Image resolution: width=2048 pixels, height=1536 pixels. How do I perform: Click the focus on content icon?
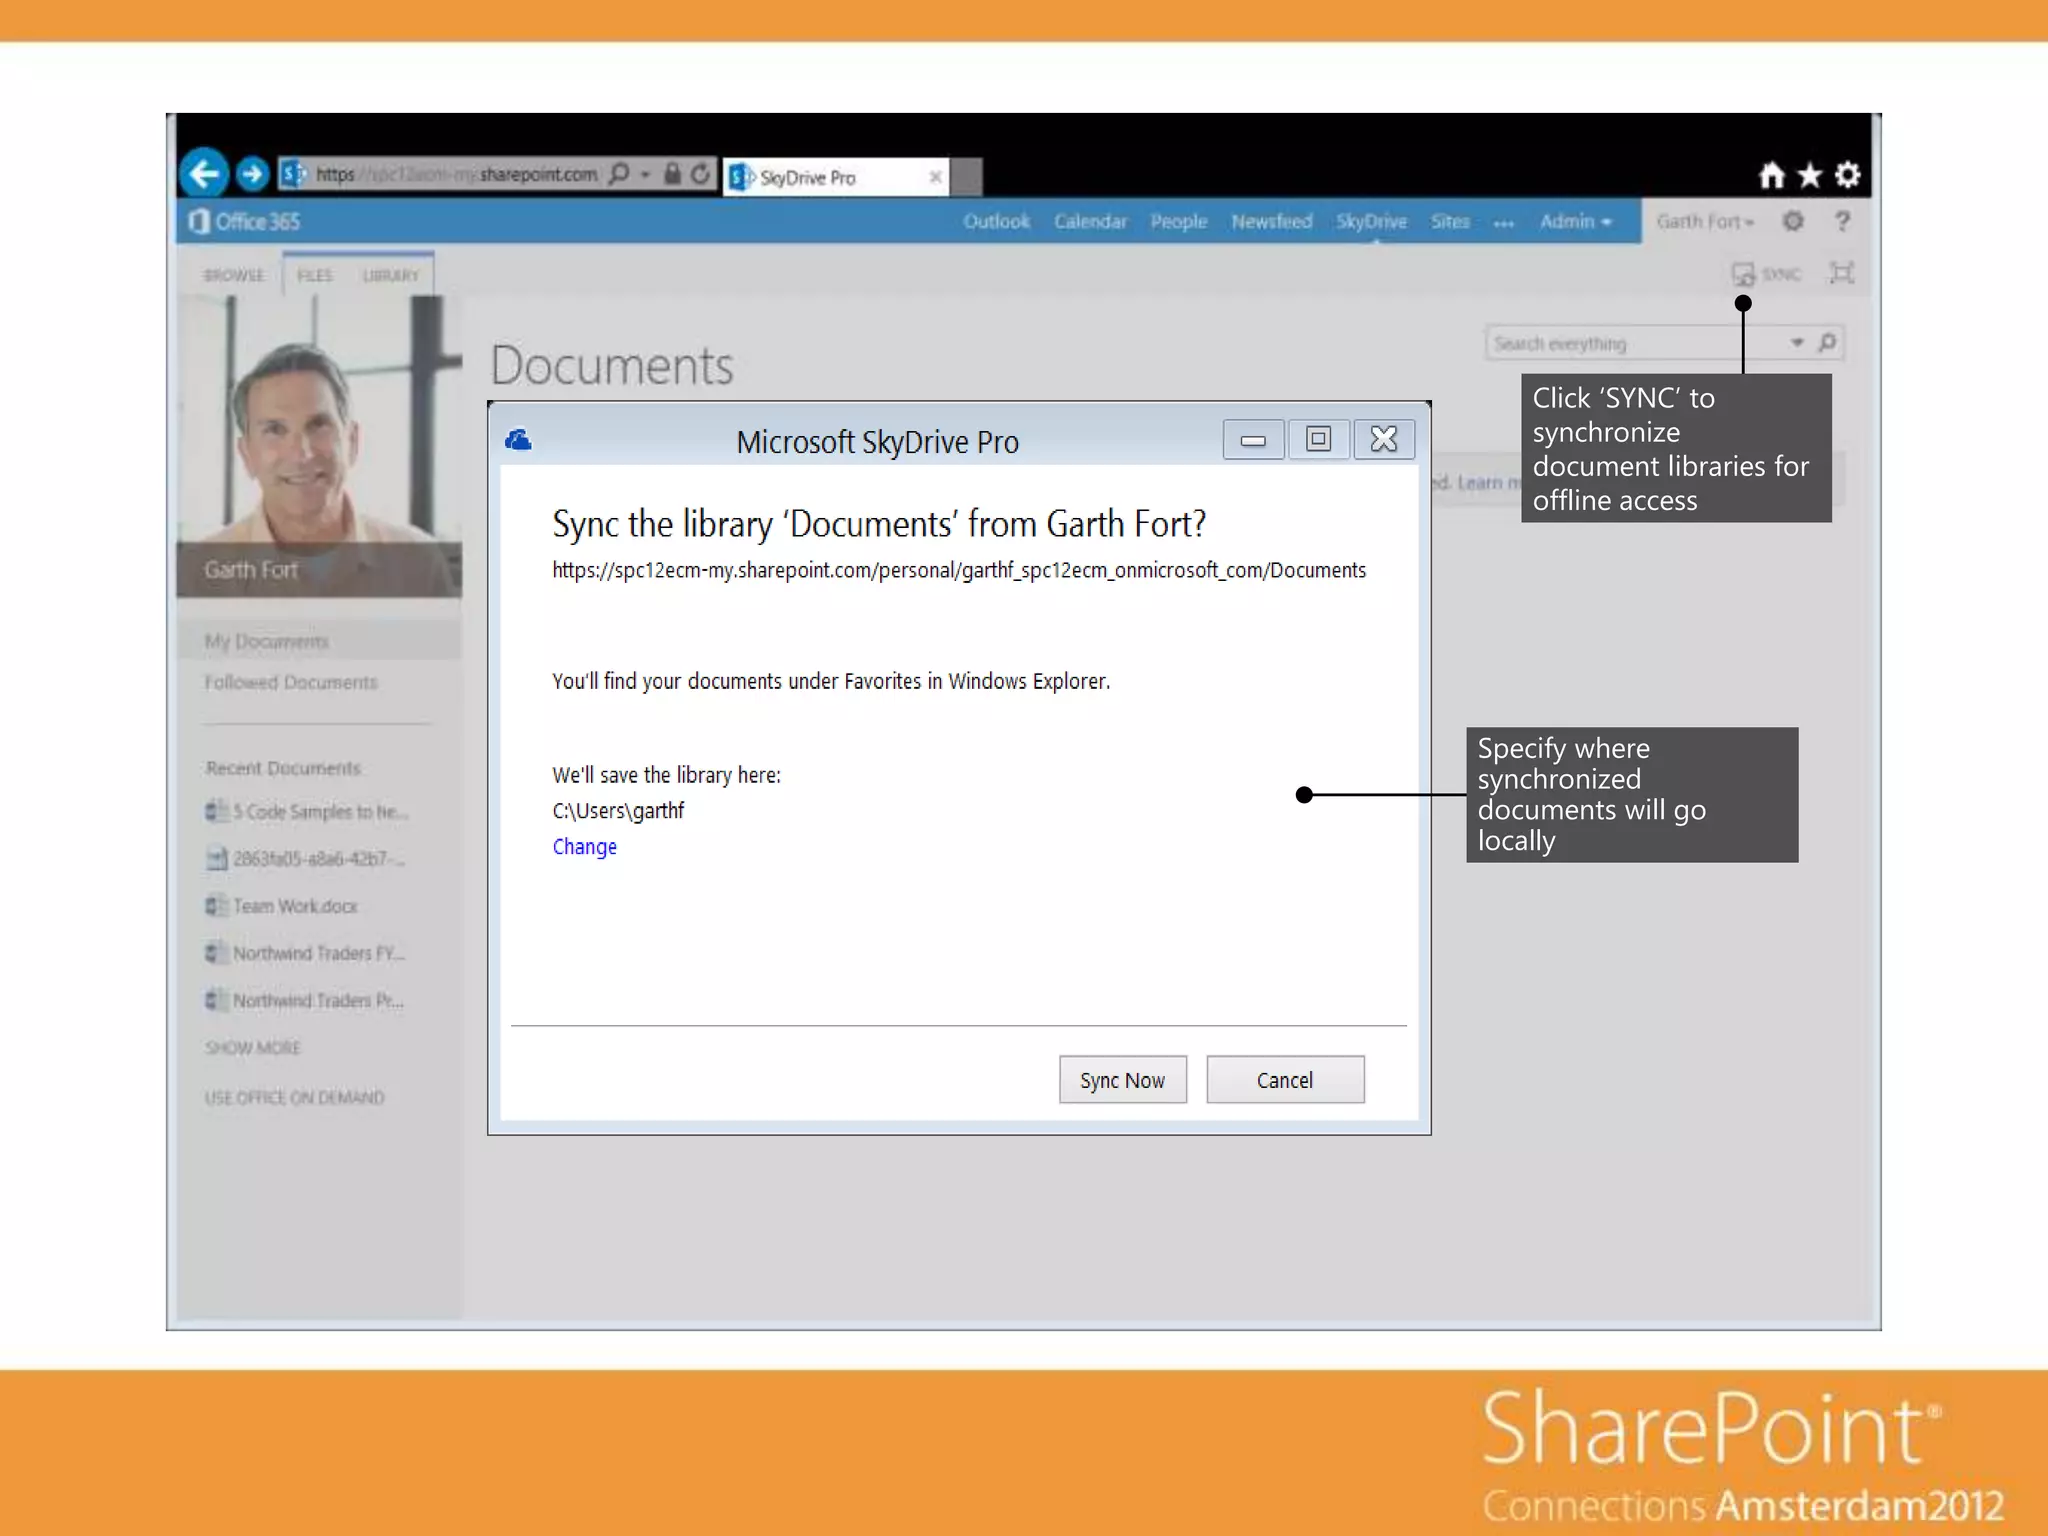pos(1841,272)
